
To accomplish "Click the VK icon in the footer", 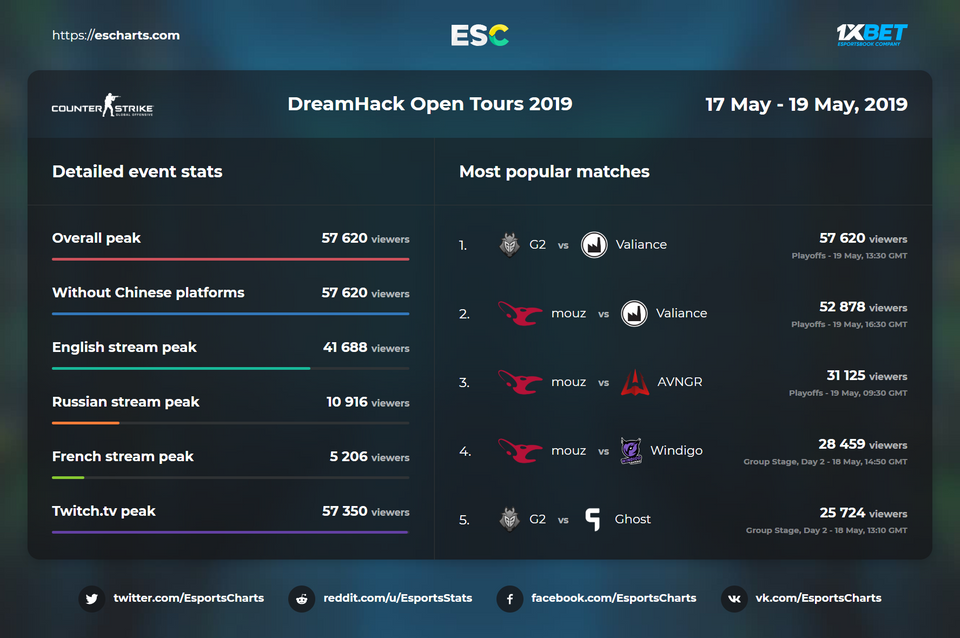I will (733, 599).
